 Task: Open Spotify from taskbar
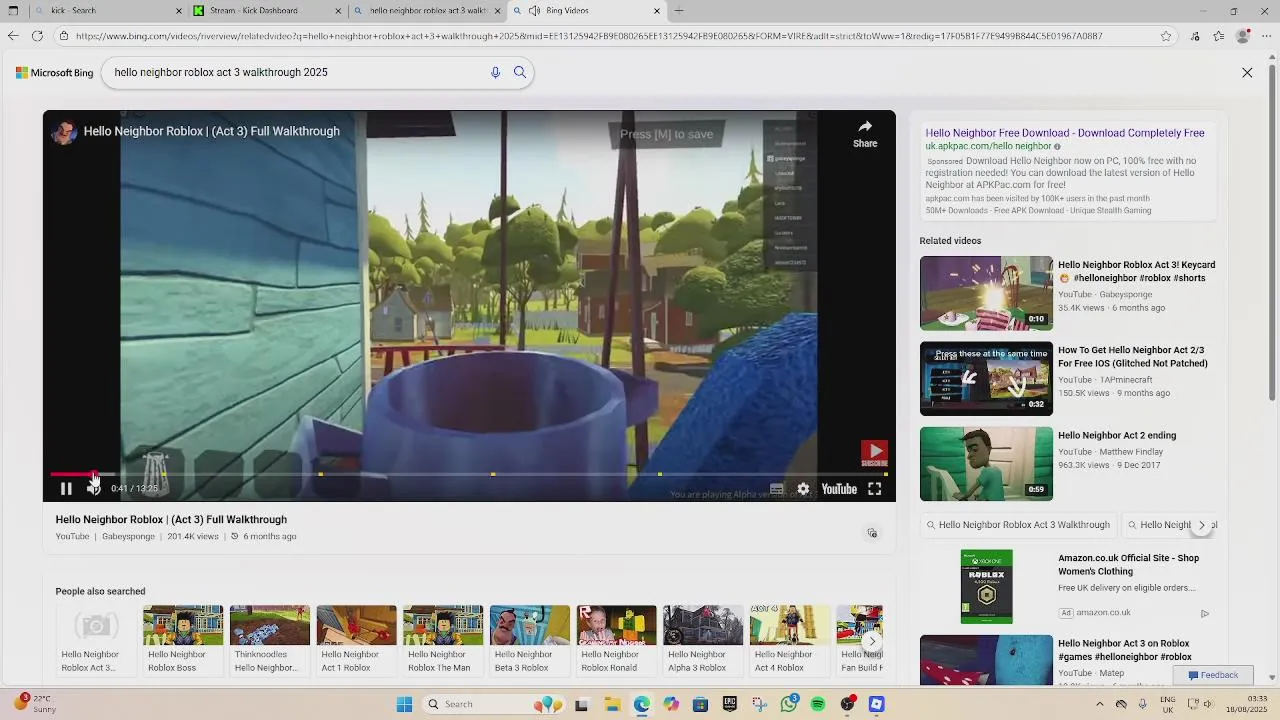[818, 704]
